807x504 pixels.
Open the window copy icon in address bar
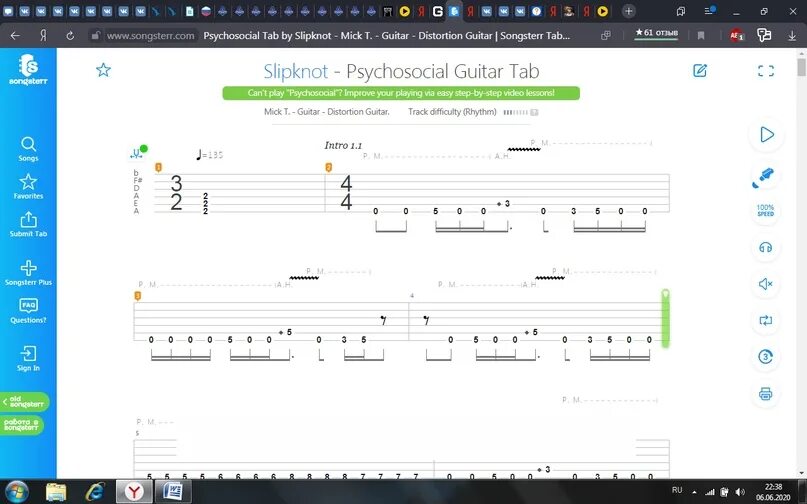606,36
